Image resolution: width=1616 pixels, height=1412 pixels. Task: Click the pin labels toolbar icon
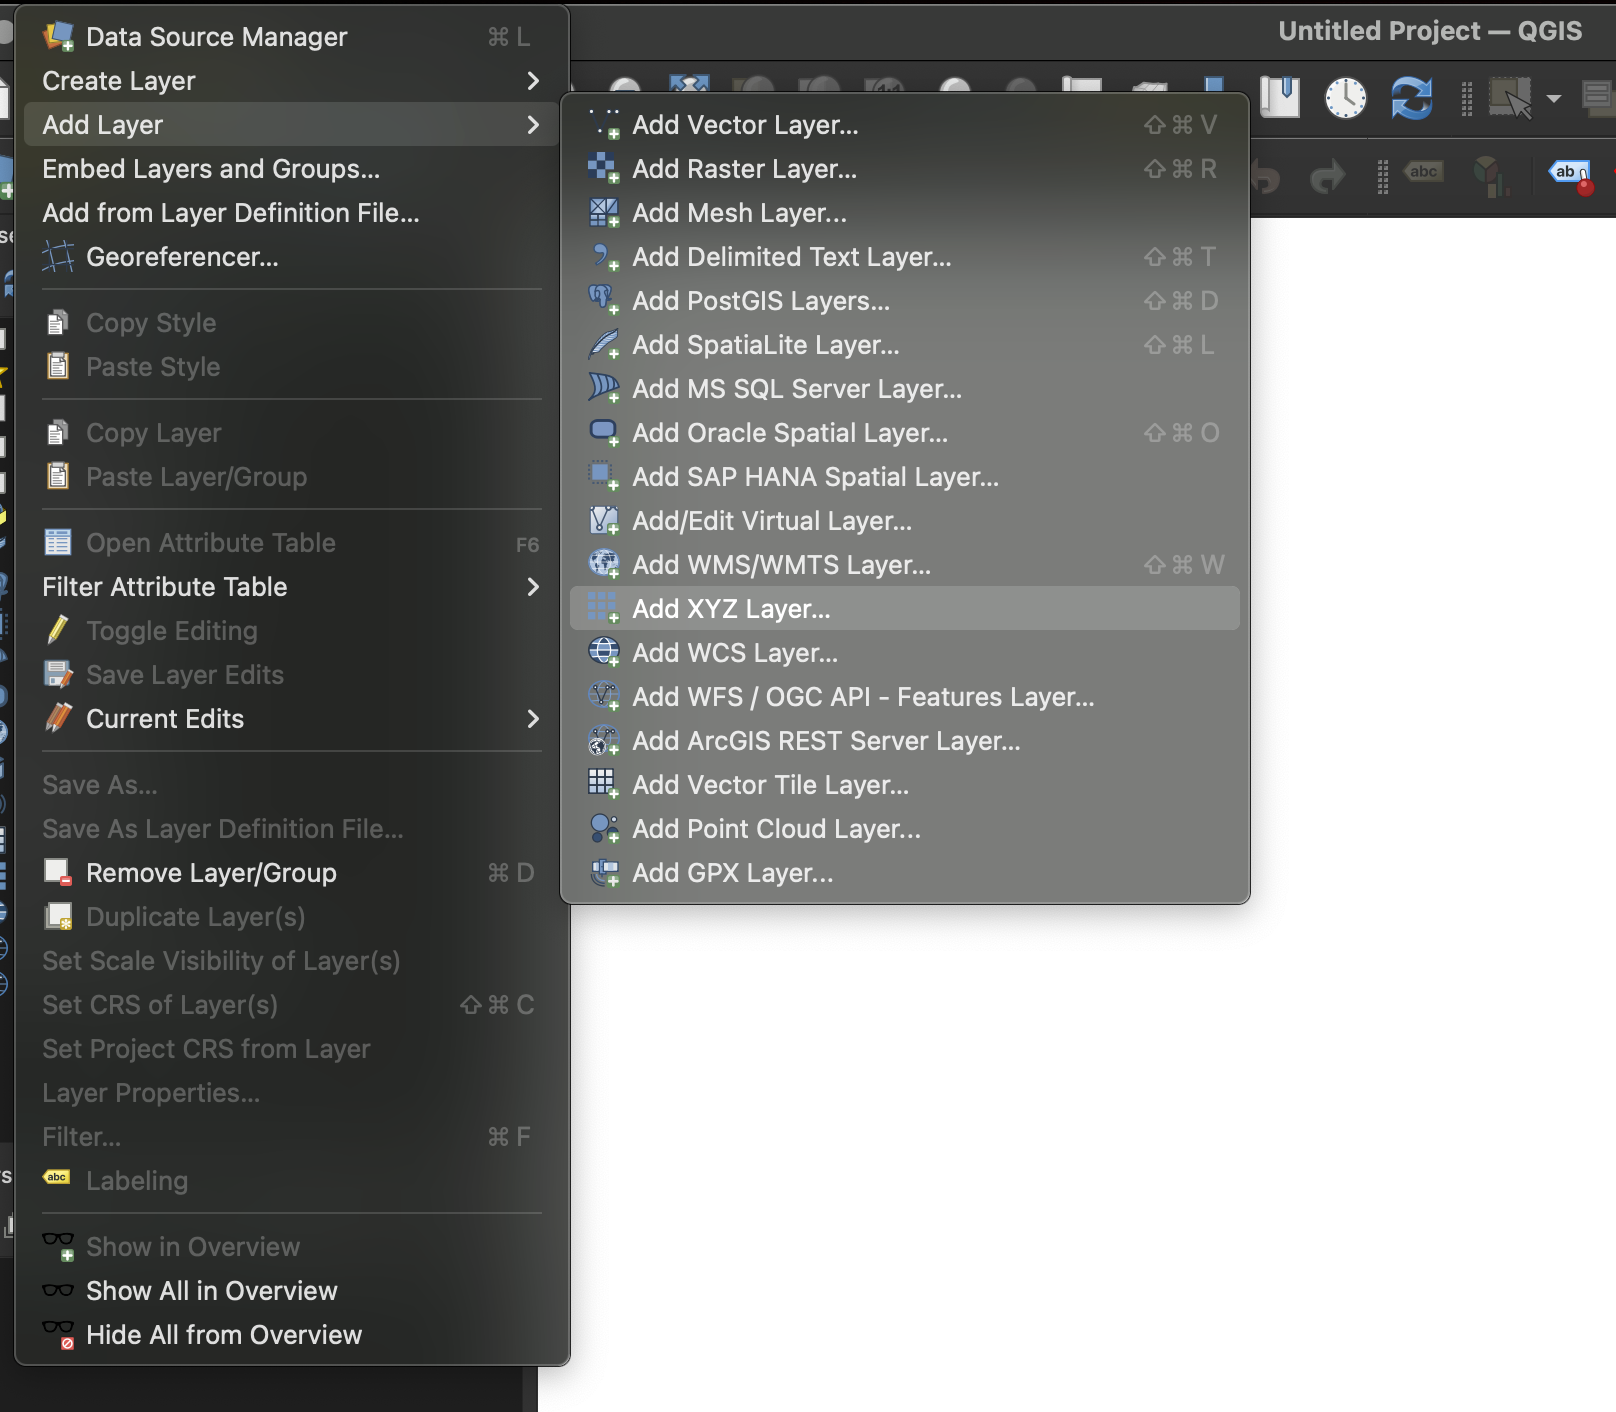click(1570, 176)
